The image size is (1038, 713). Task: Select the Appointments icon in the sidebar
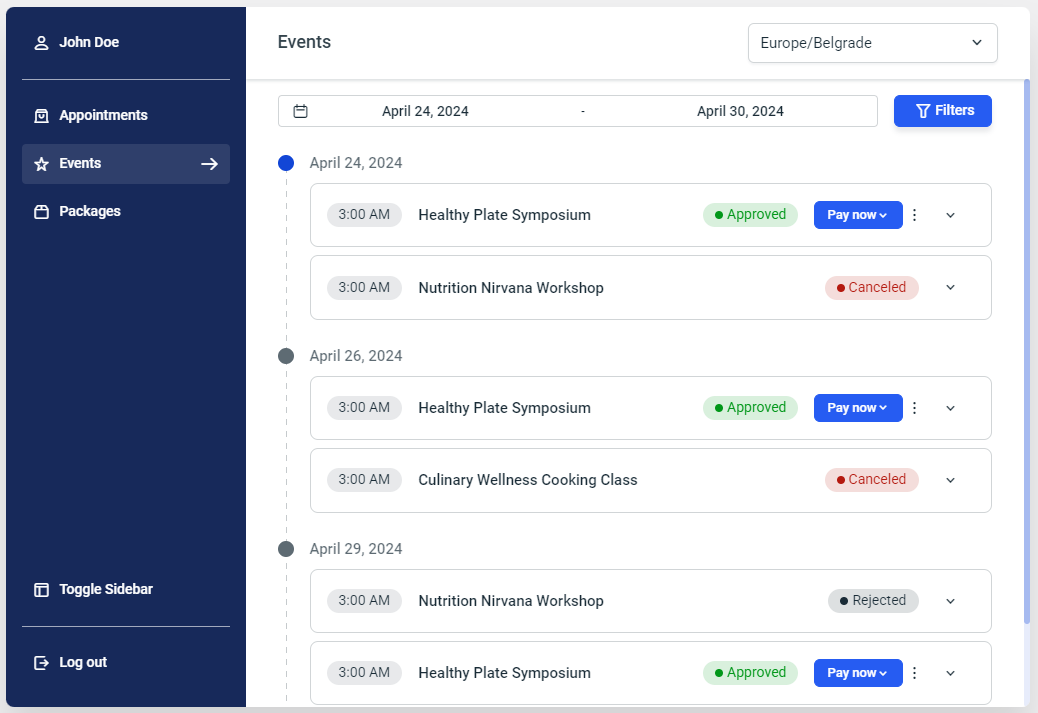click(x=41, y=115)
